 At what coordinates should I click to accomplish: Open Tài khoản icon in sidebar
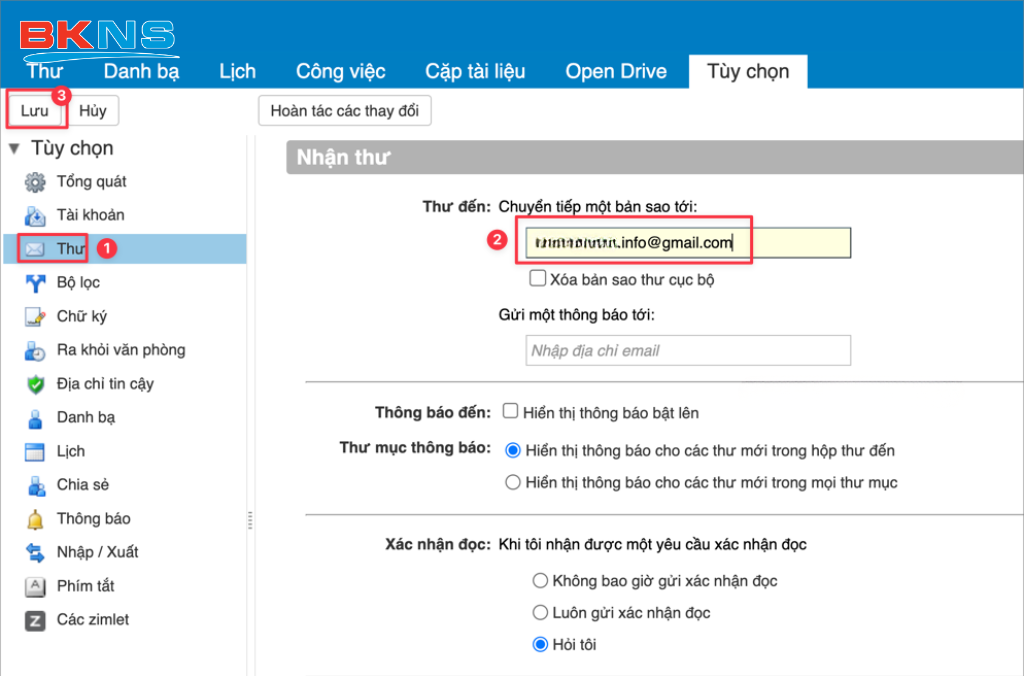coord(35,215)
